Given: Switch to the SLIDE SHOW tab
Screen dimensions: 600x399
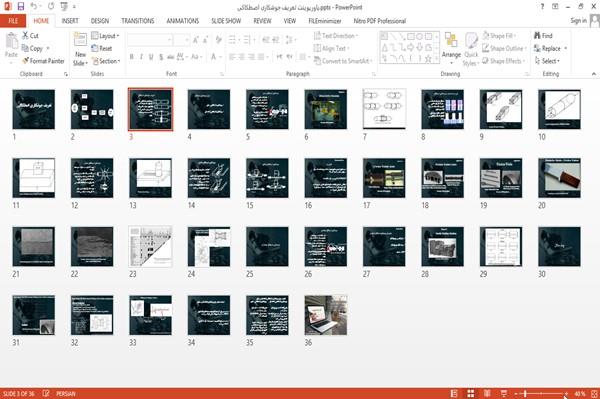Looking at the screenshot, I should tap(226, 21).
